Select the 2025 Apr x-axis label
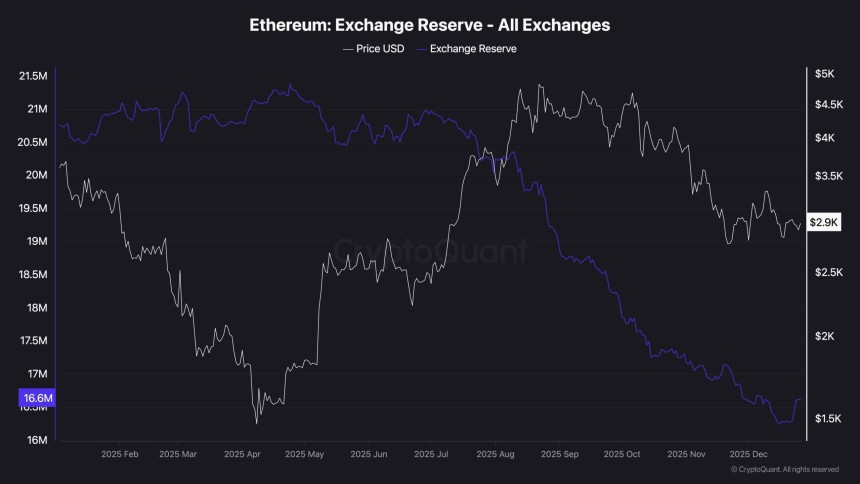The image size is (860, 484). pyautogui.click(x=243, y=453)
